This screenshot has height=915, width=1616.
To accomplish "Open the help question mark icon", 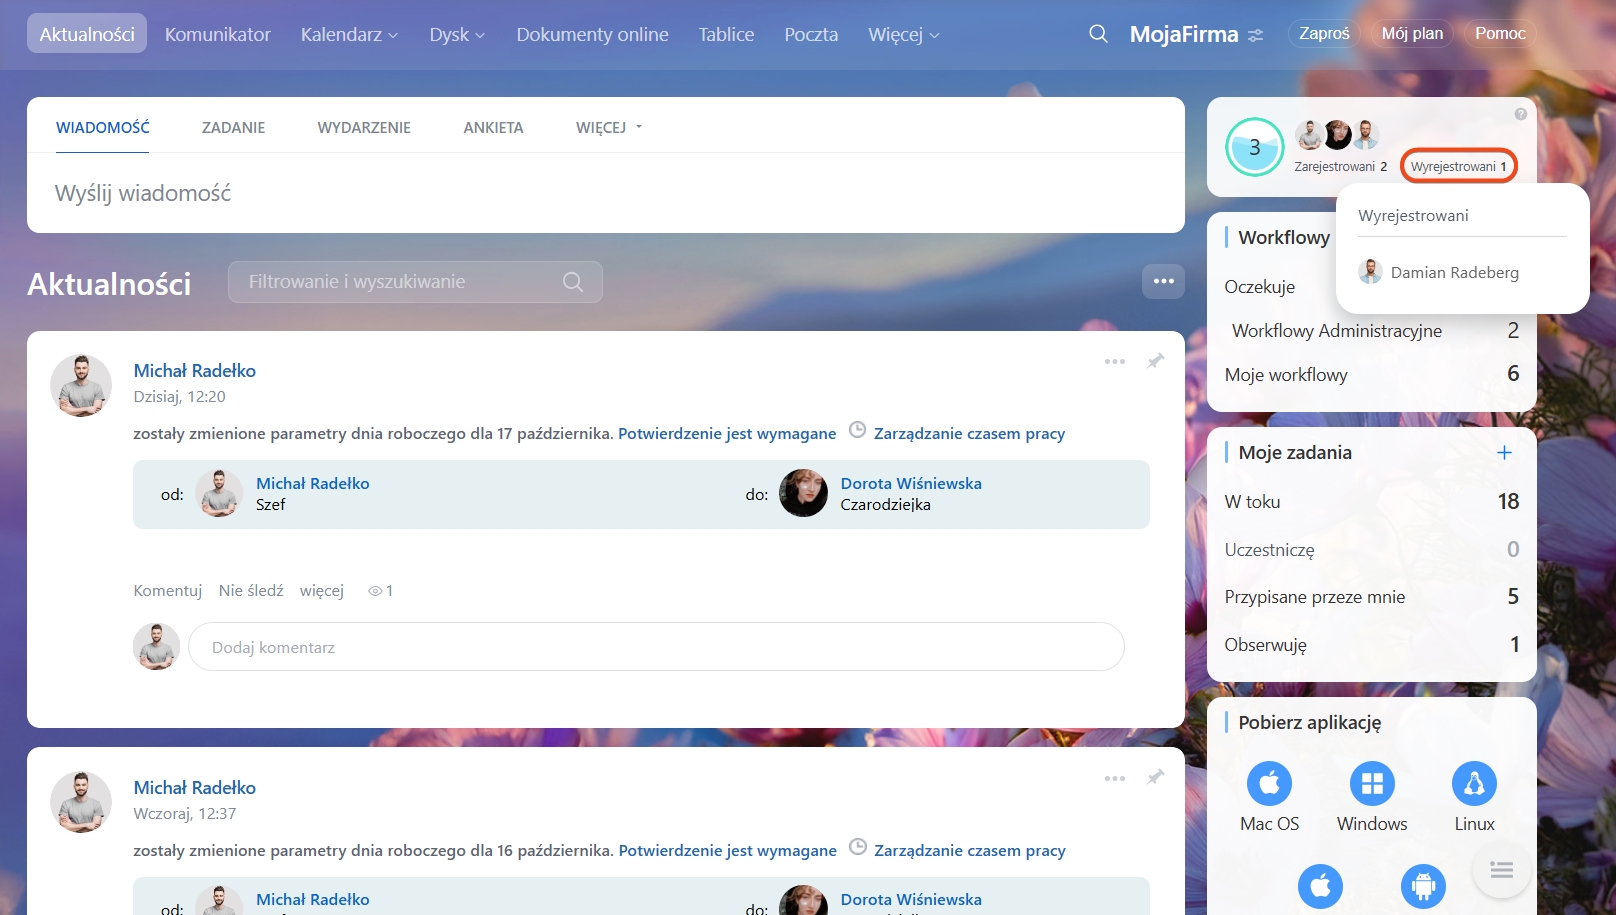I will coord(1520,114).
